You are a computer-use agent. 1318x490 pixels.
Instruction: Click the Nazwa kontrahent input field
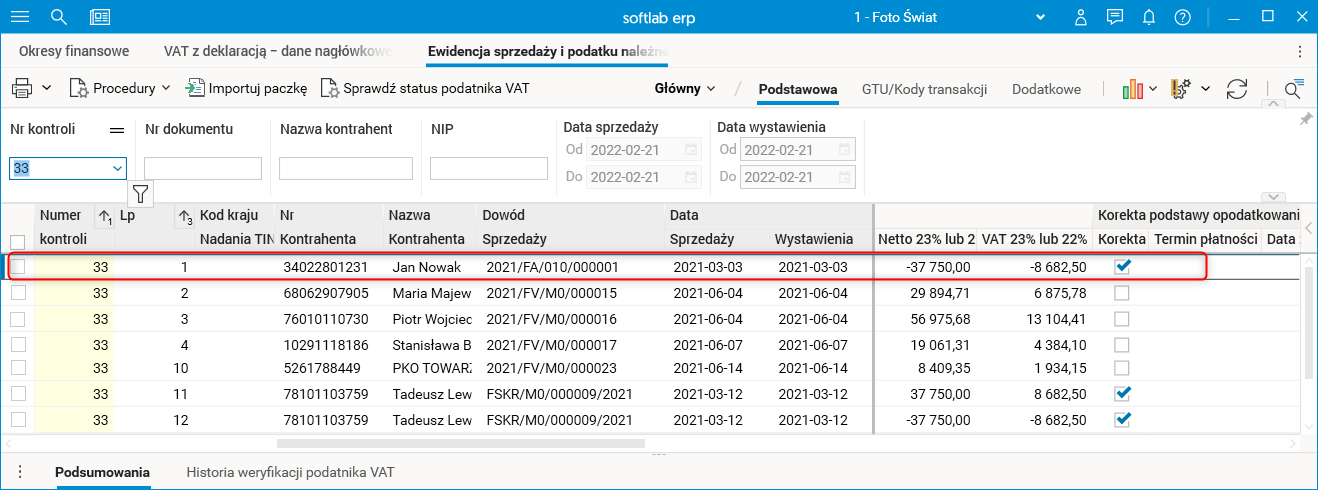346,169
